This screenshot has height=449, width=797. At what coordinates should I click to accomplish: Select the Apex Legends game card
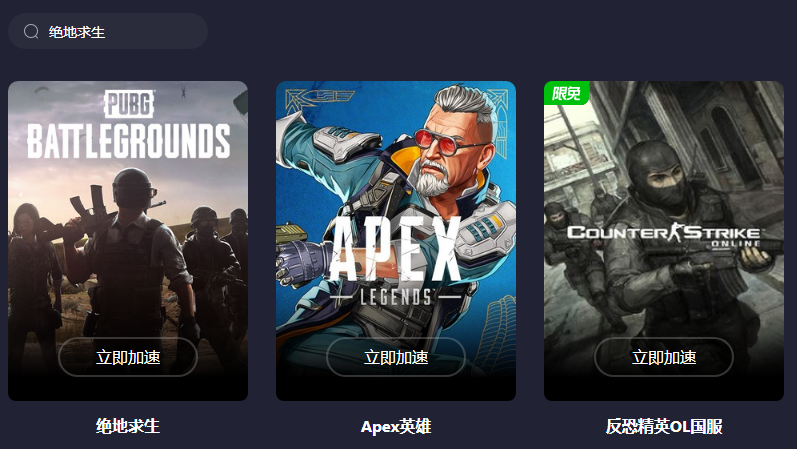coord(396,241)
